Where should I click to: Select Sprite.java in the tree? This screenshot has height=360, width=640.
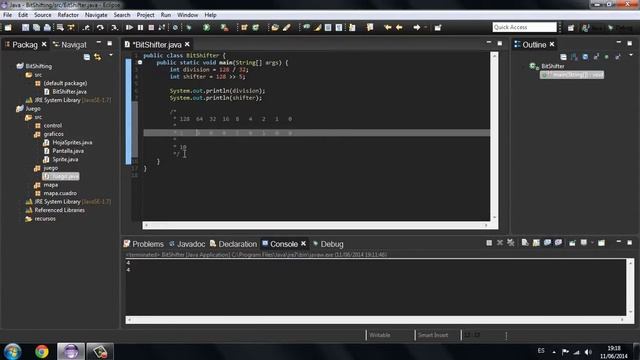61,159
